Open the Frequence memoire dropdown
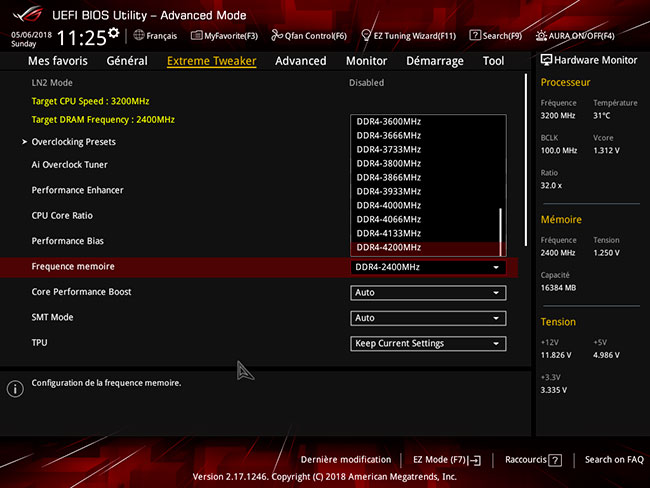Image resolution: width=650 pixels, height=488 pixels. point(428,267)
